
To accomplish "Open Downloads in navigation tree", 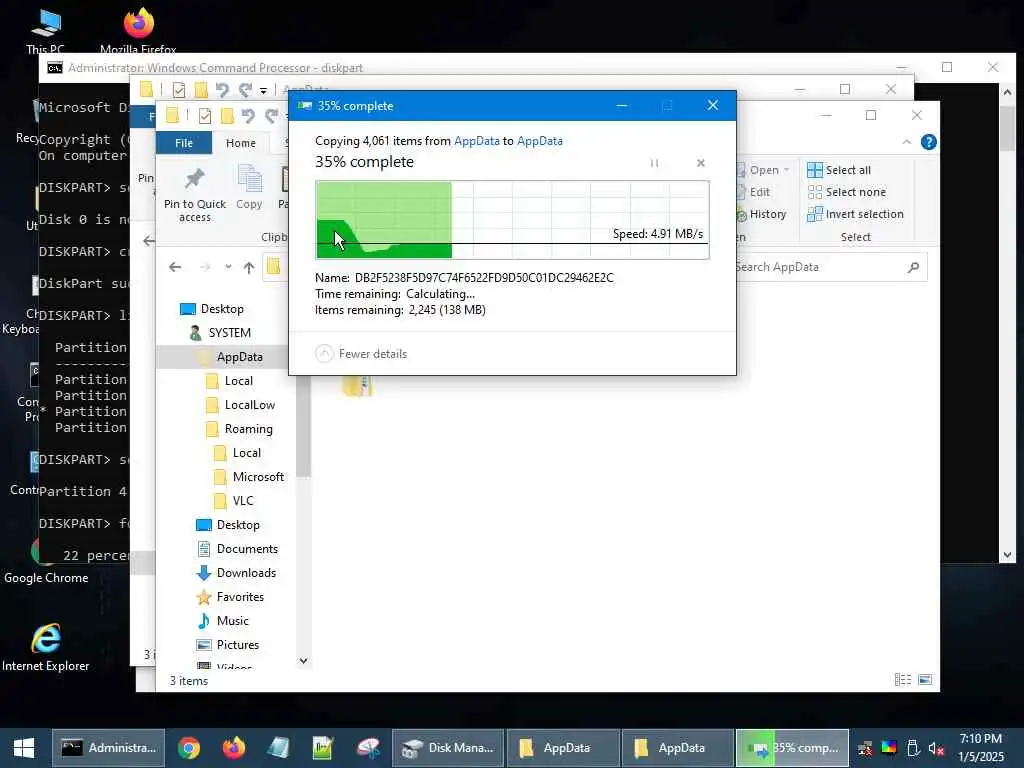I will tap(236, 573).
